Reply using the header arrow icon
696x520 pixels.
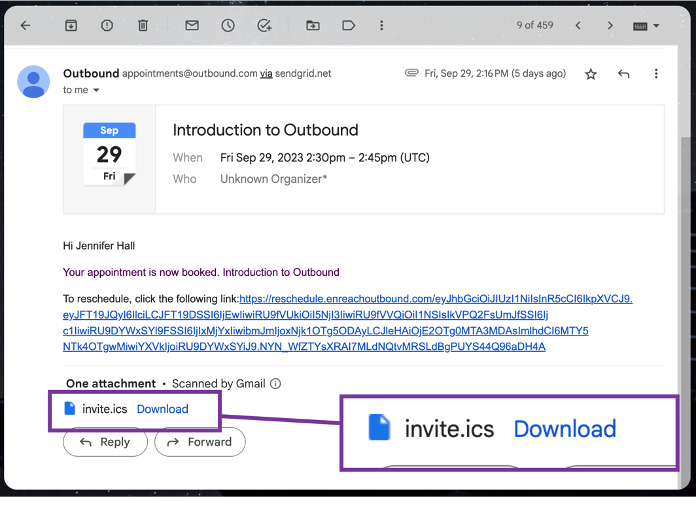click(x=624, y=74)
